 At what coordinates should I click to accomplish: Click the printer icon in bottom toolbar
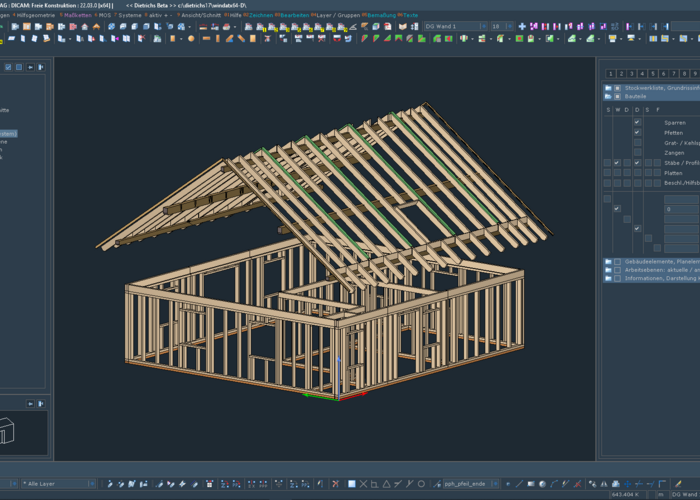click(x=616, y=484)
